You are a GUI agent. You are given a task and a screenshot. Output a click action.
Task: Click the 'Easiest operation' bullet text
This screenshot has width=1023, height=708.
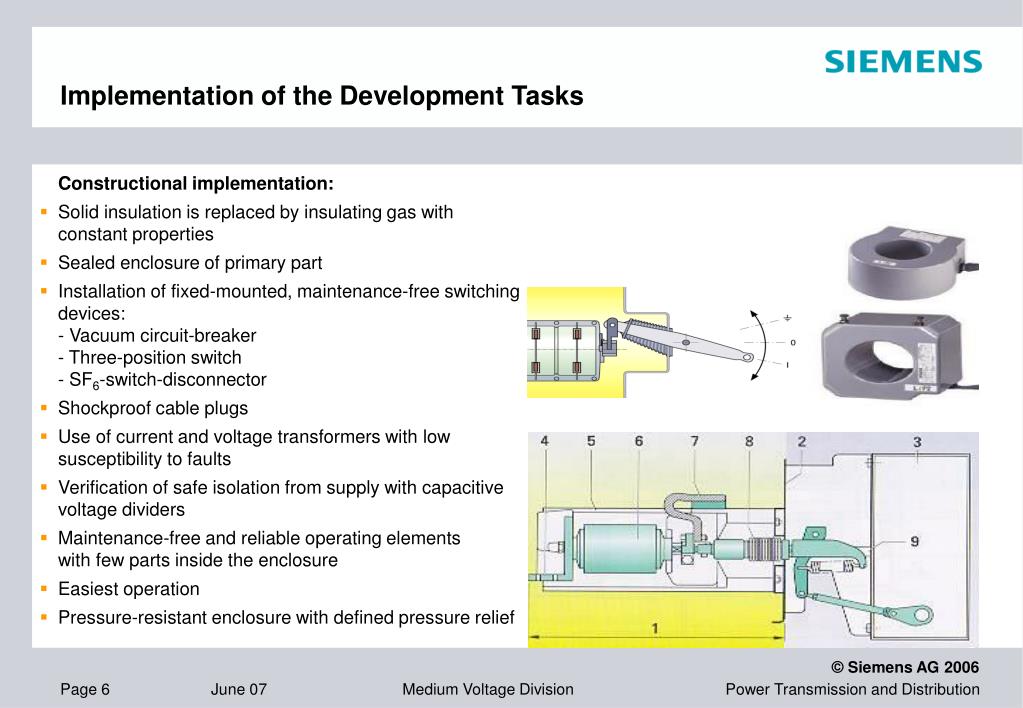tap(129, 589)
